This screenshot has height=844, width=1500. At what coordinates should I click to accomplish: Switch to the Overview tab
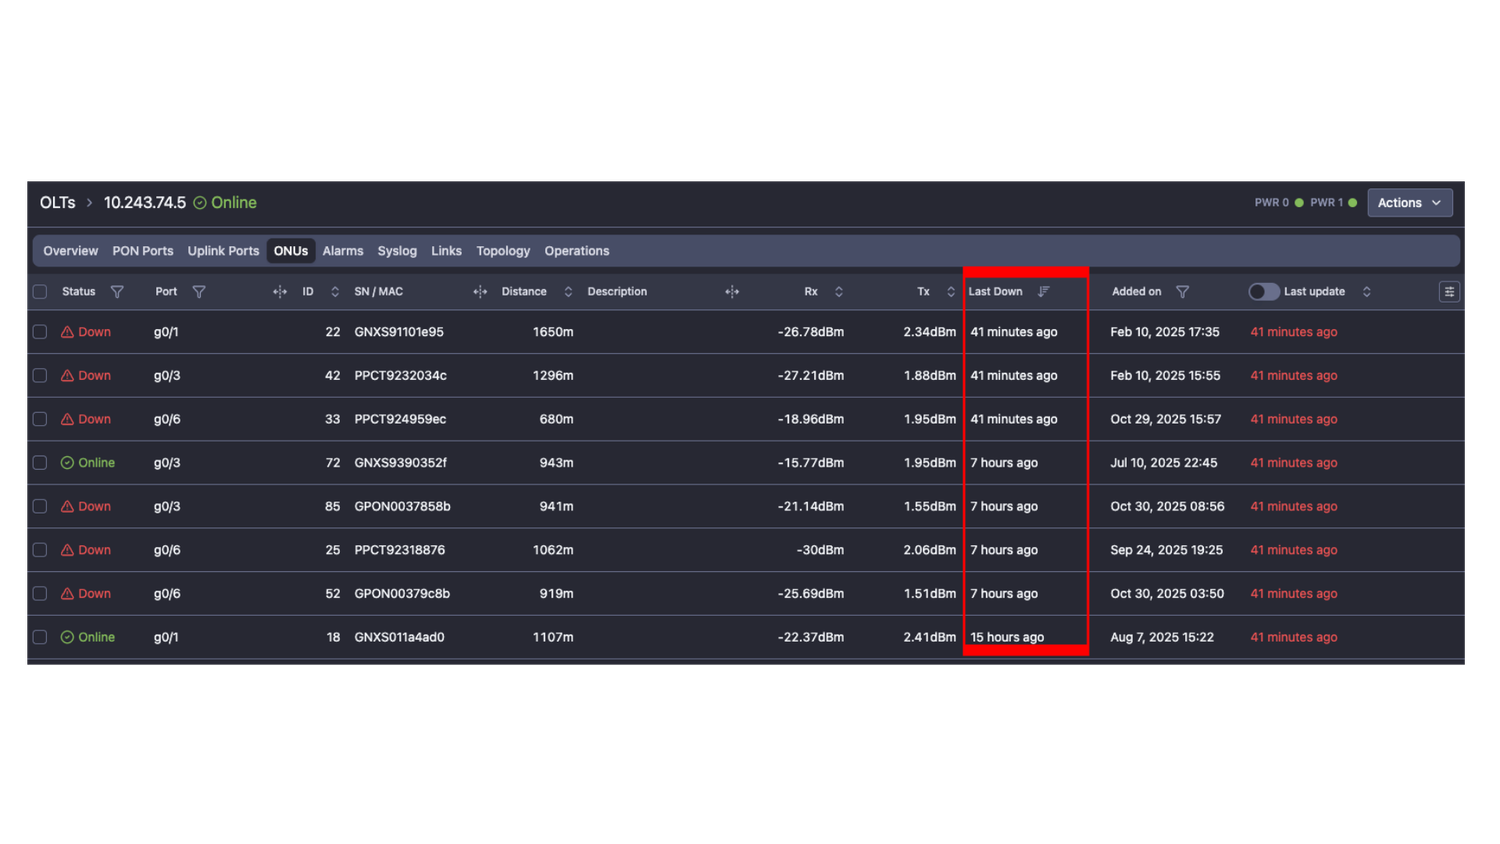point(70,251)
